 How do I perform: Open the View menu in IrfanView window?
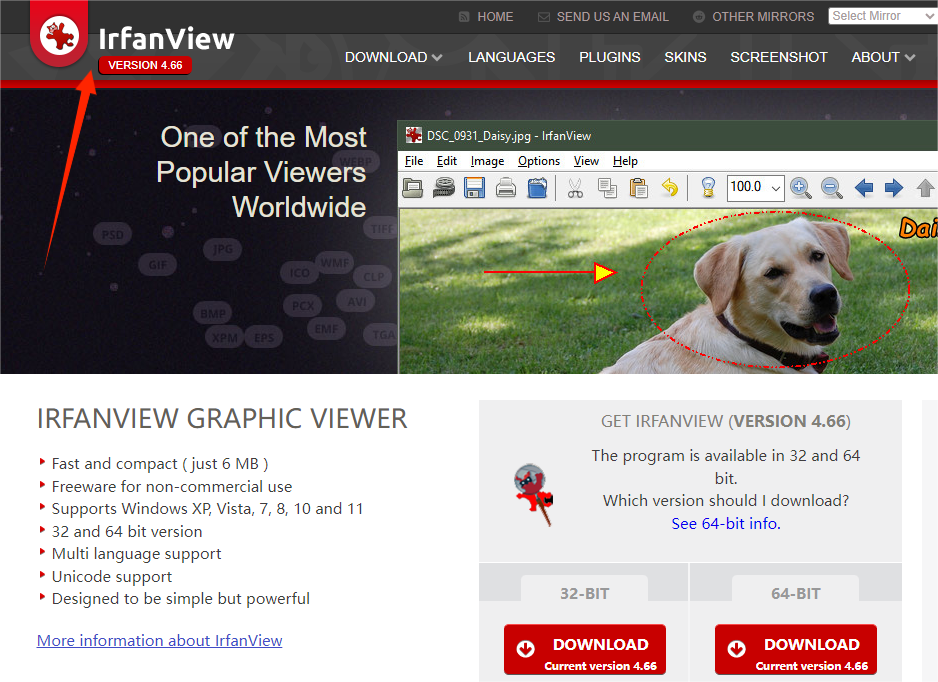[586, 161]
